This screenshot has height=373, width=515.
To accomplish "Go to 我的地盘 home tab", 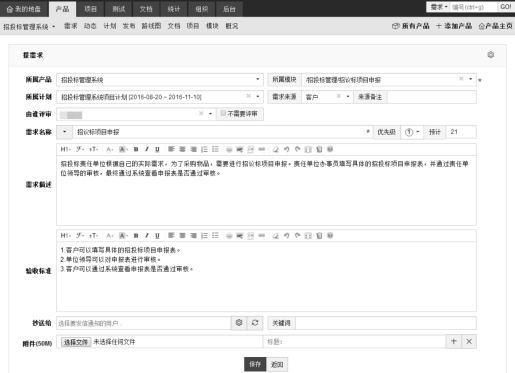I will coord(24,9).
